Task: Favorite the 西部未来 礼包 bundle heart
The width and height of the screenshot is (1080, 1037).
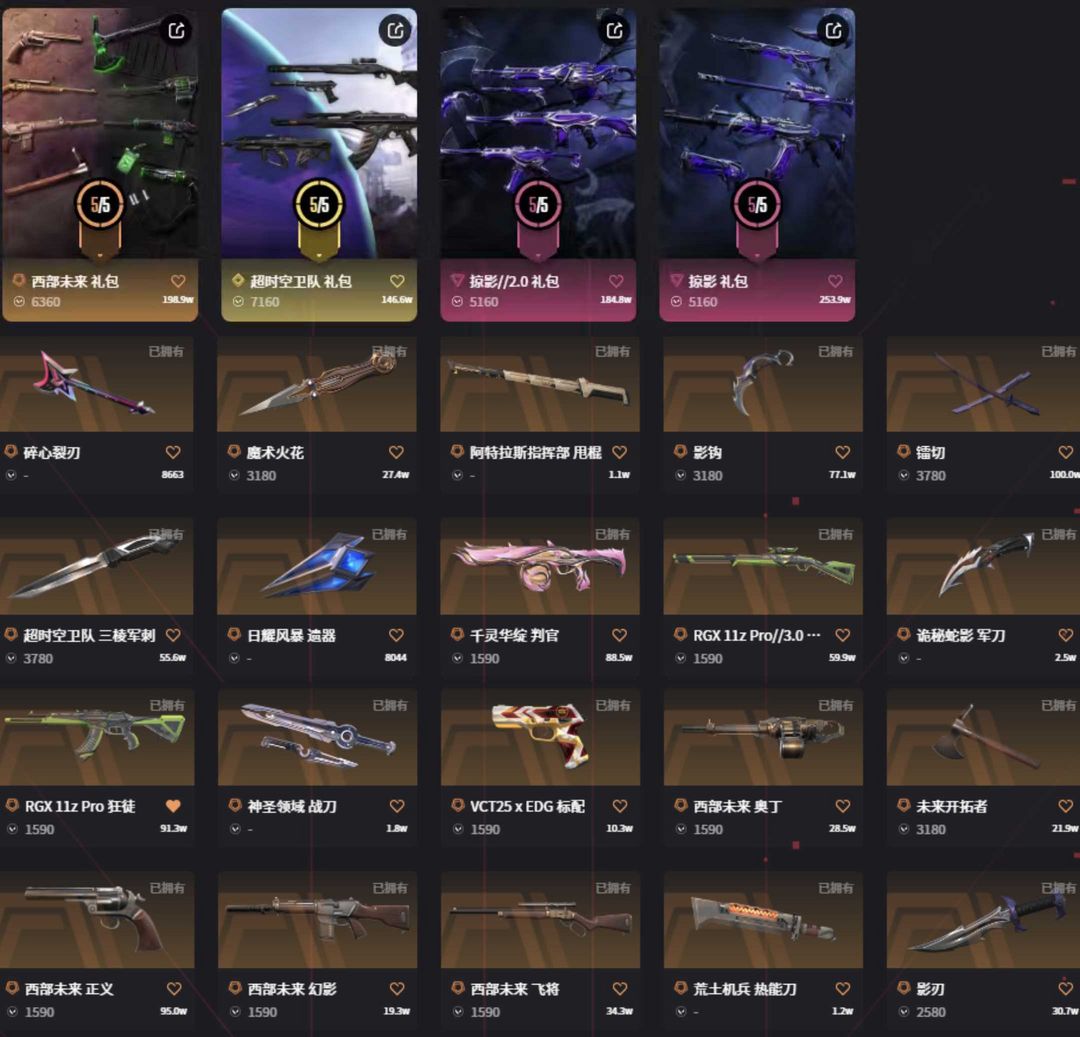Action: point(178,281)
